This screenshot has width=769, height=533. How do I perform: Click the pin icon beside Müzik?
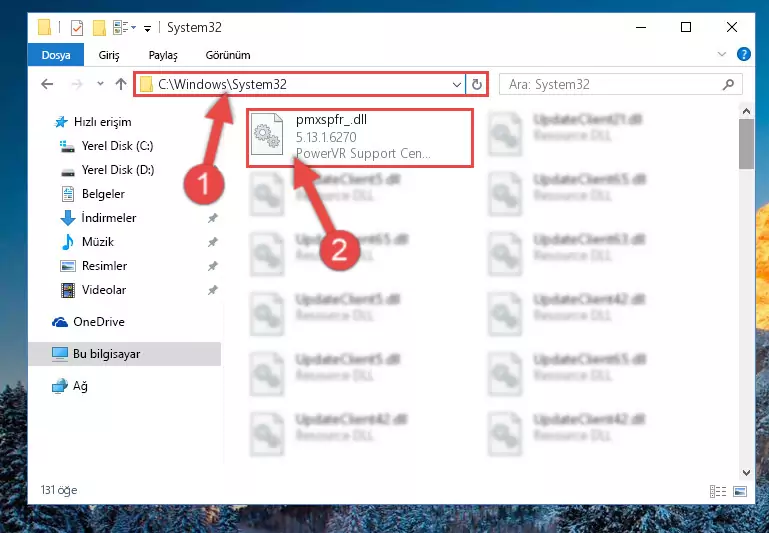(212, 242)
